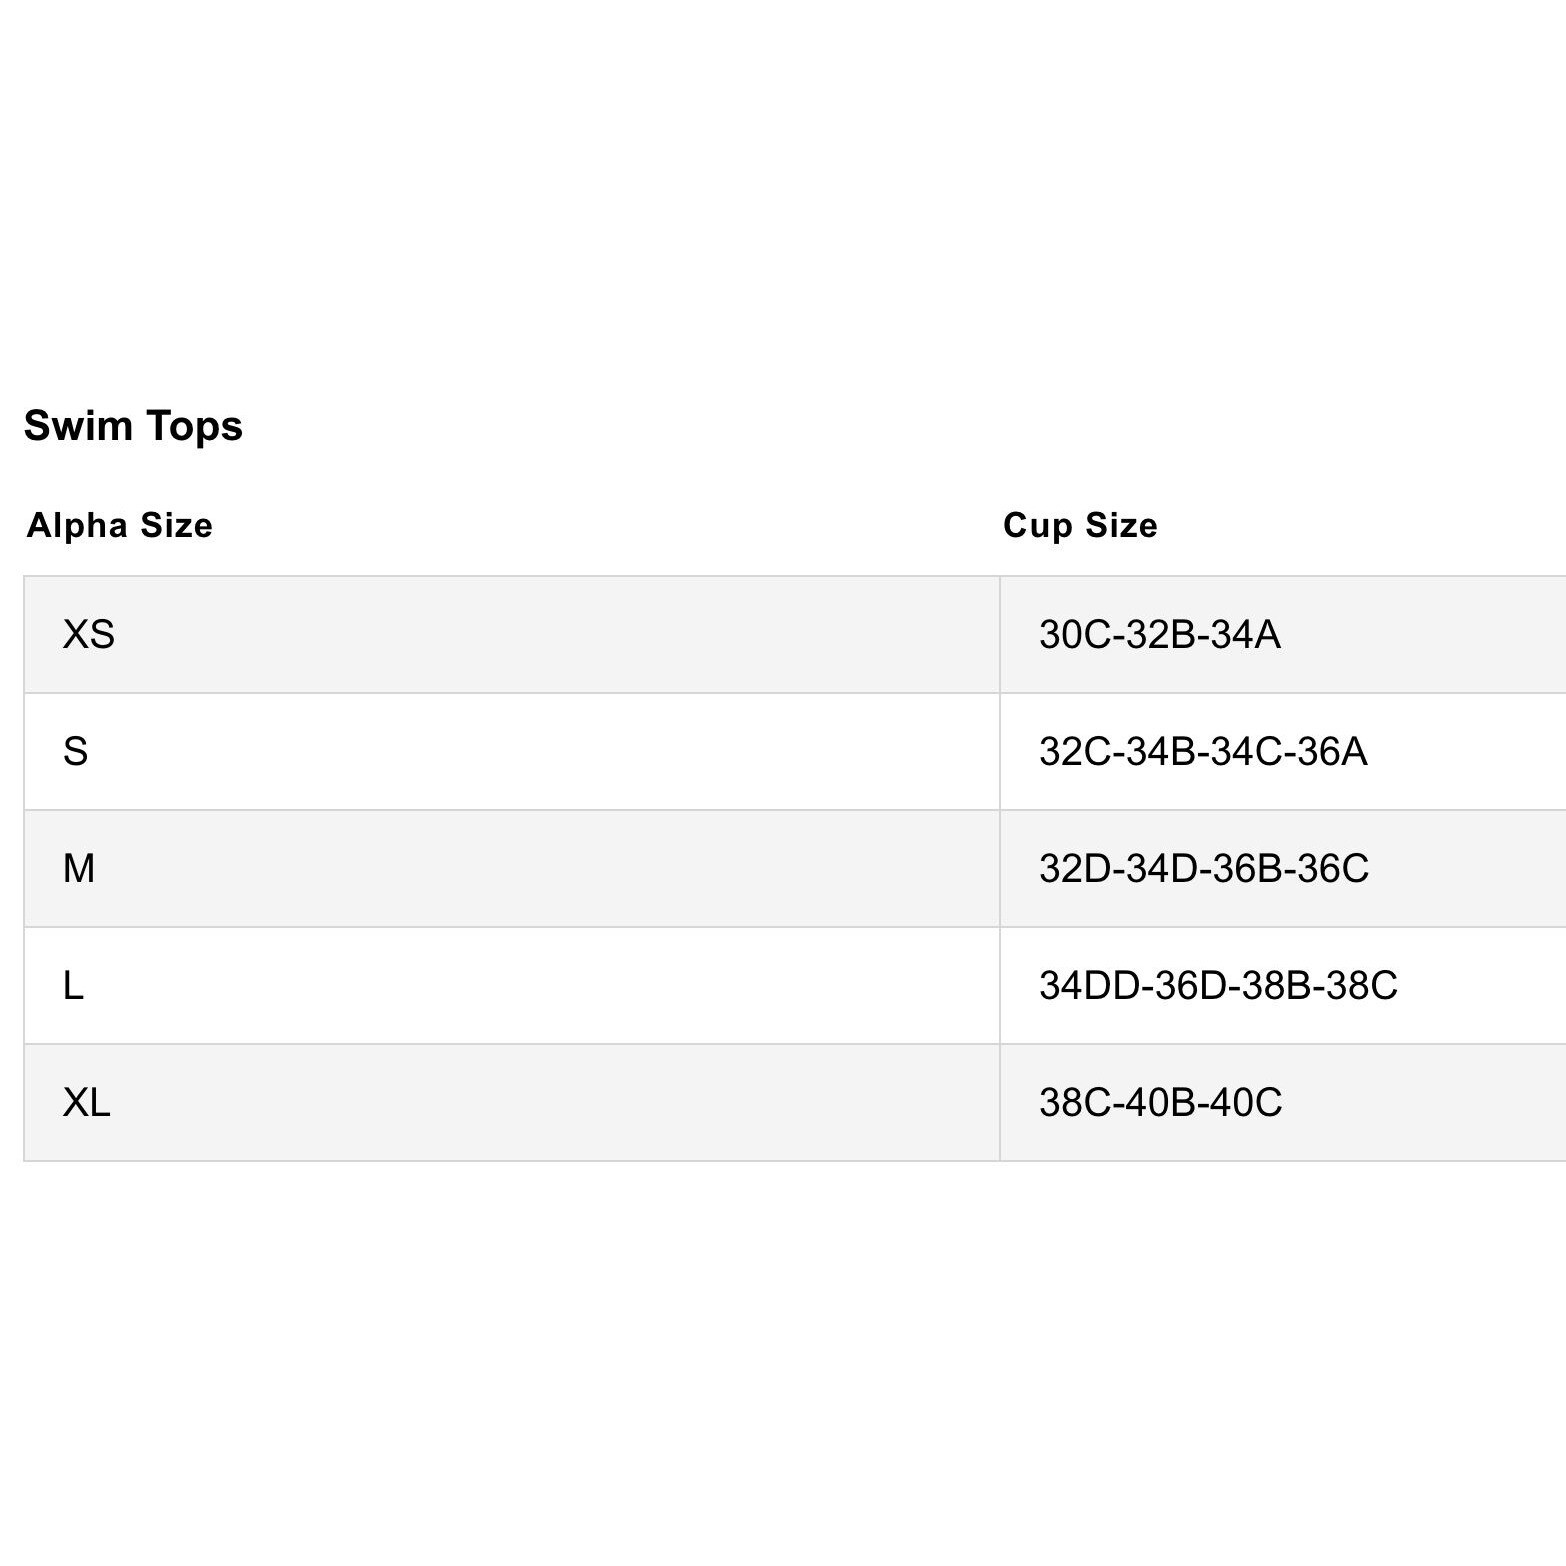Click the Alpha Size column header

(119, 525)
